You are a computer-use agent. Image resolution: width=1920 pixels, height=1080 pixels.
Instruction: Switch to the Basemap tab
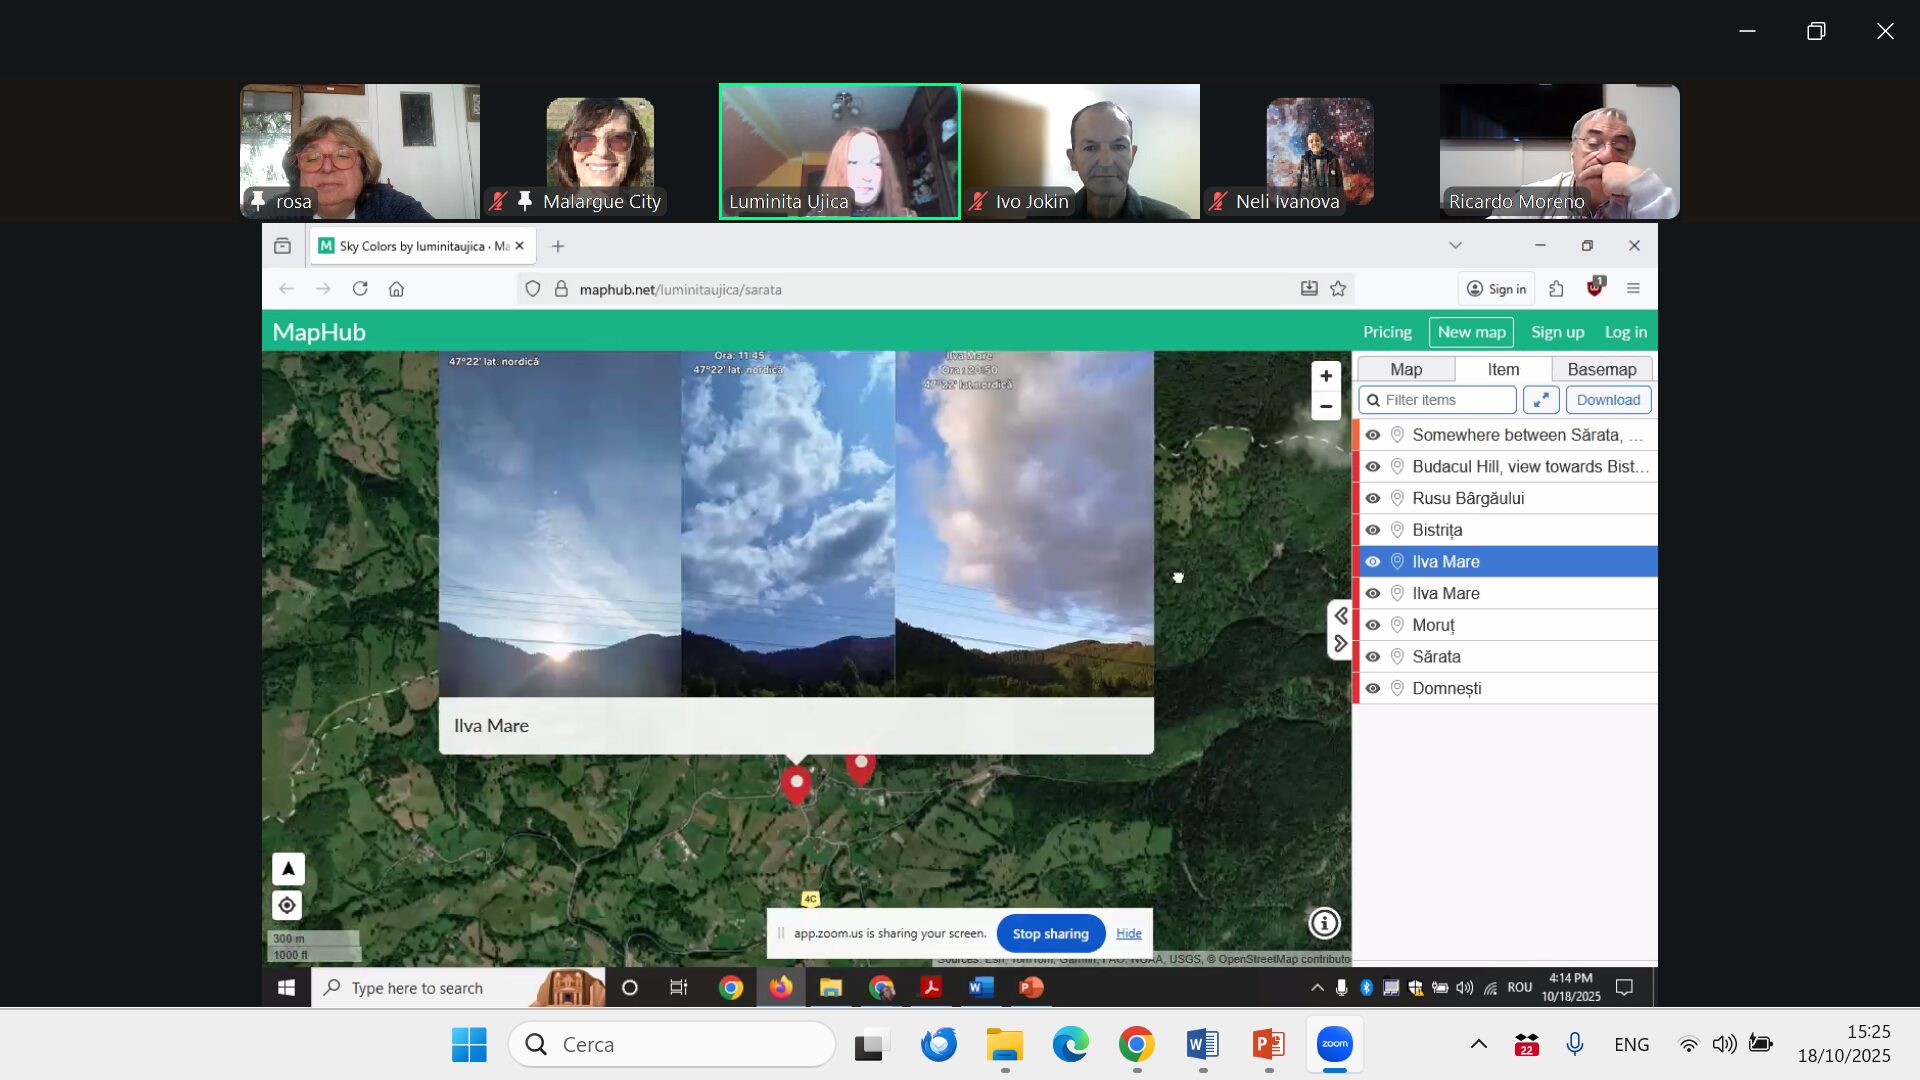[1601, 369]
